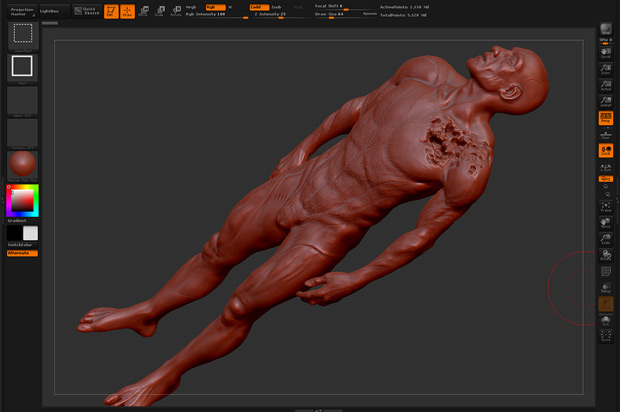The width and height of the screenshot is (620, 412).
Task: Click the left tray divider handle
Action: tap(3, 200)
